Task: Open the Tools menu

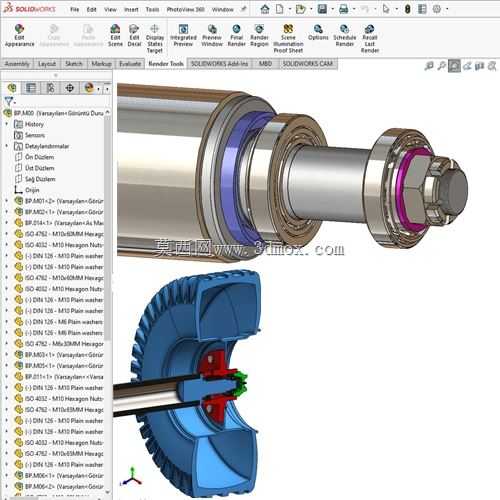Action: tap(152, 10)
